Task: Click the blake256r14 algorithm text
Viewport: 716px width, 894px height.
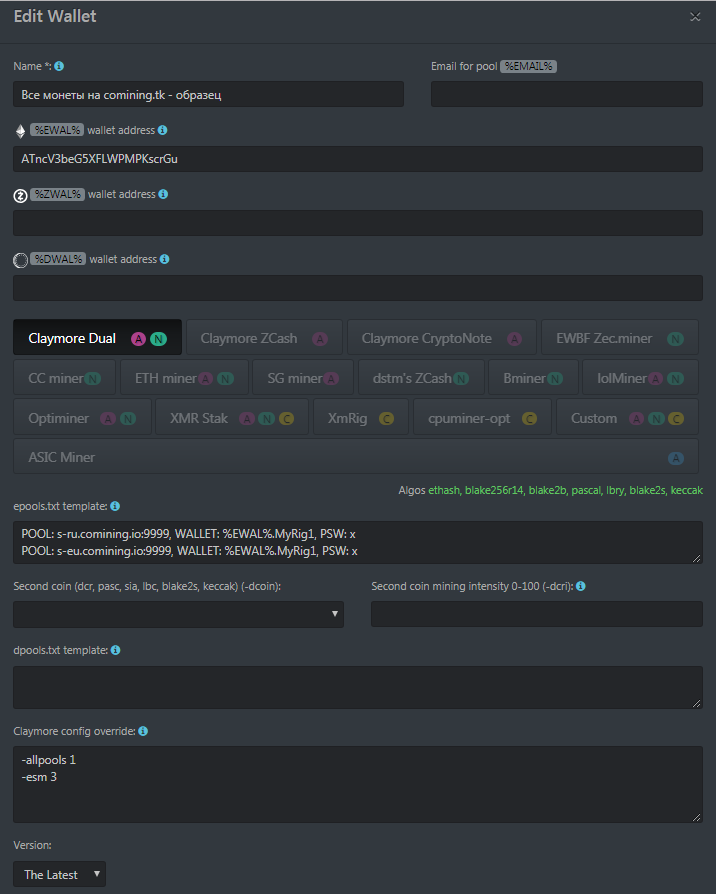Action: 494,490
